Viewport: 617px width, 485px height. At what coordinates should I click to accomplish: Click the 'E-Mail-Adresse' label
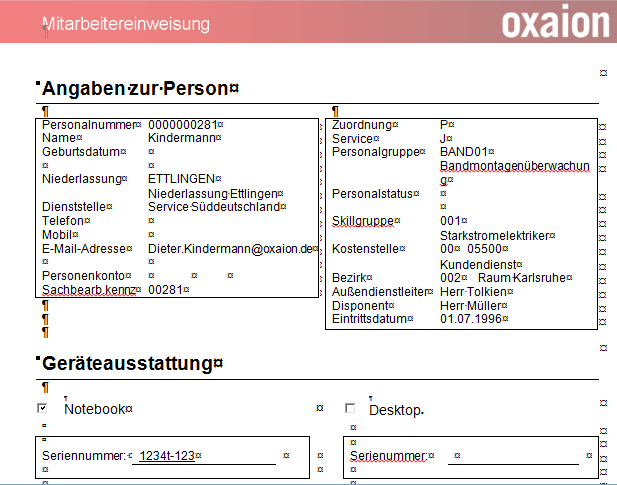point(84,249)
